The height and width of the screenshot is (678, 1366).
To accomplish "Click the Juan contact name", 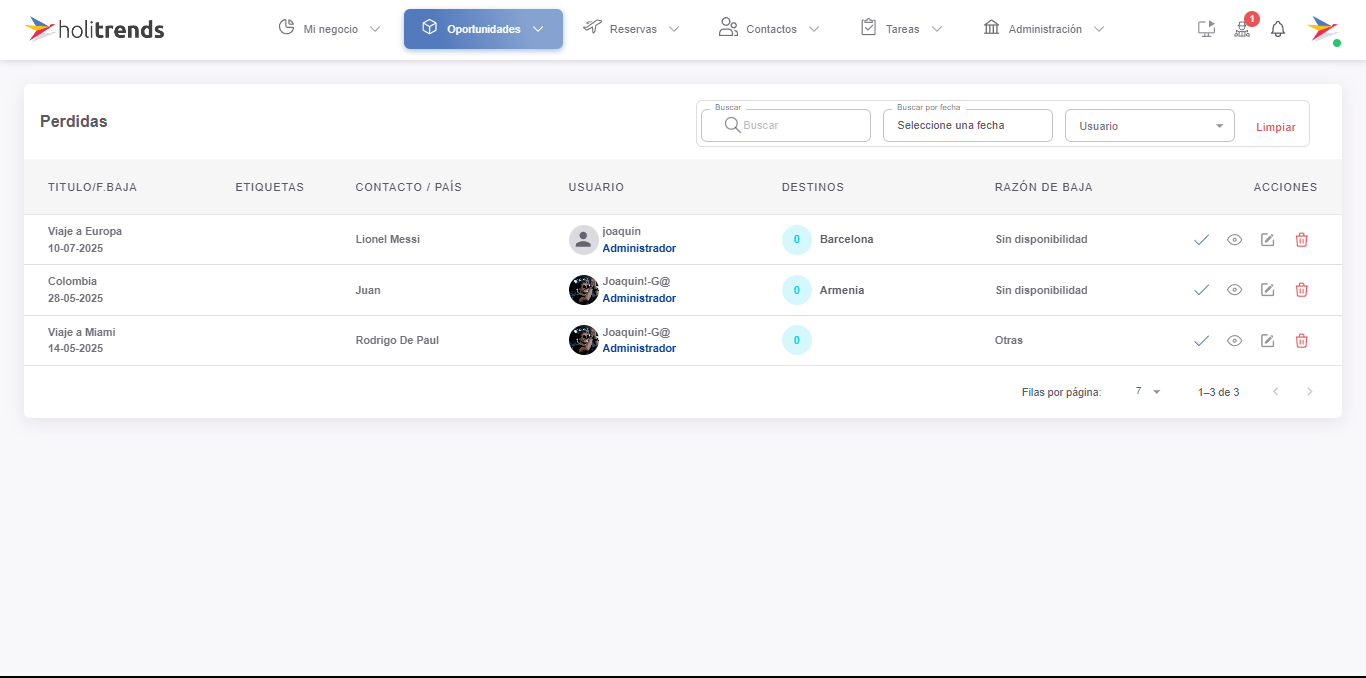I will click(x=368, y=290).
